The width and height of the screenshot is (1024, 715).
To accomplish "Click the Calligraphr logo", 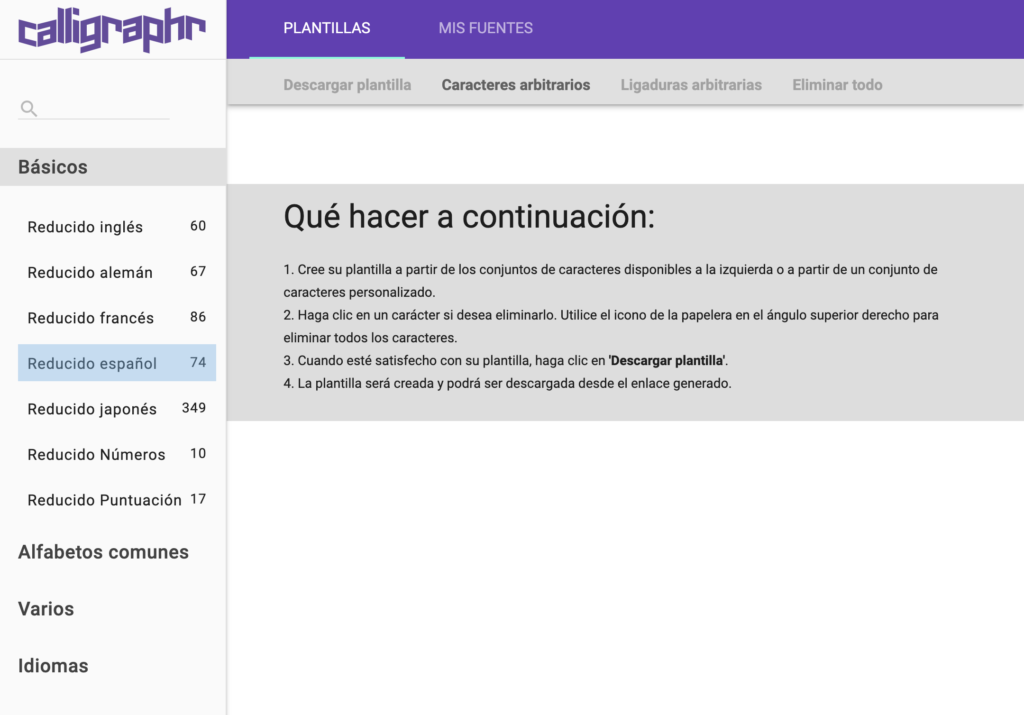I will (112, 29).
